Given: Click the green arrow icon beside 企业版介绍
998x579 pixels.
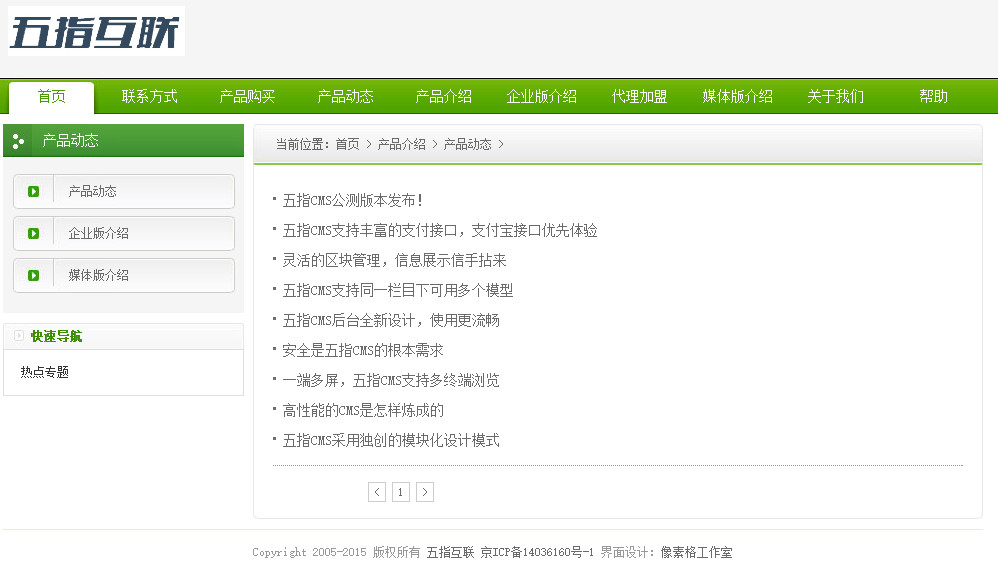Looking at the screenshot, I should pos(33,233).
